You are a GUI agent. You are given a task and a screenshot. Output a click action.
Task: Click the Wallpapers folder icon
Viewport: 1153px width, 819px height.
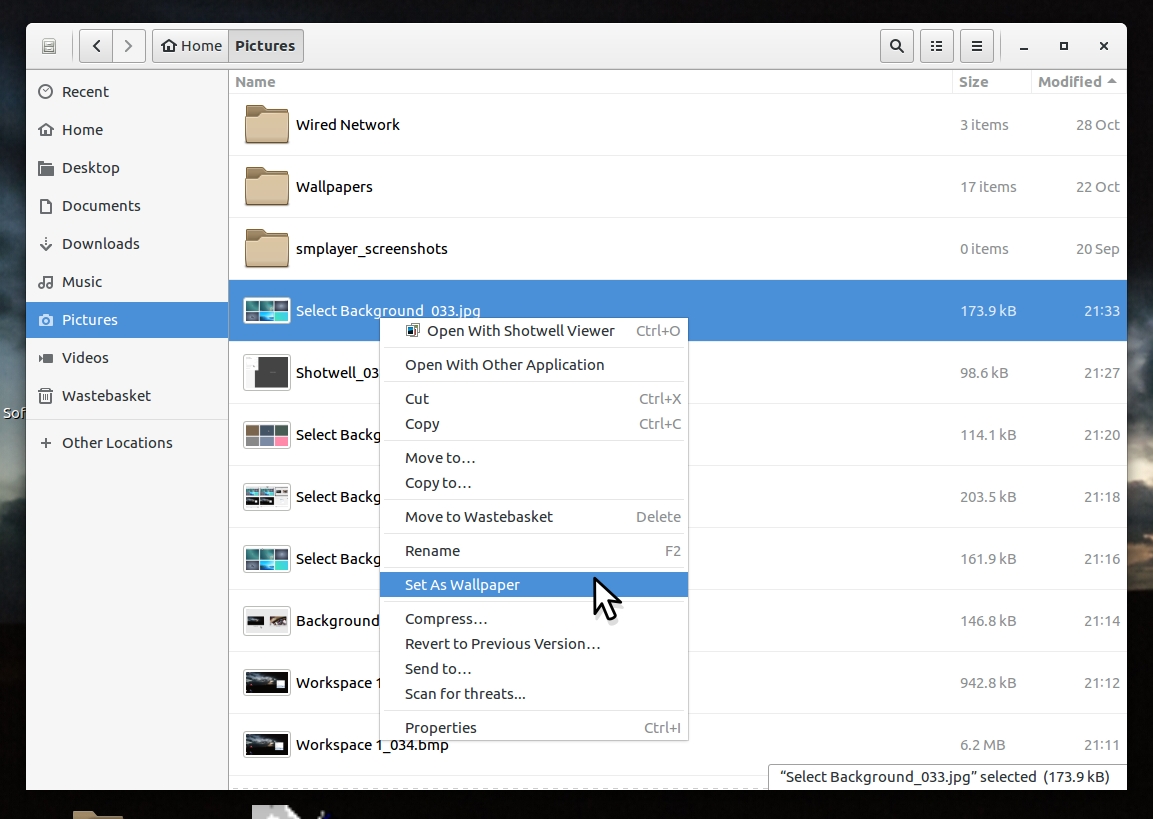pyautogui.click(x=267, y=187)
